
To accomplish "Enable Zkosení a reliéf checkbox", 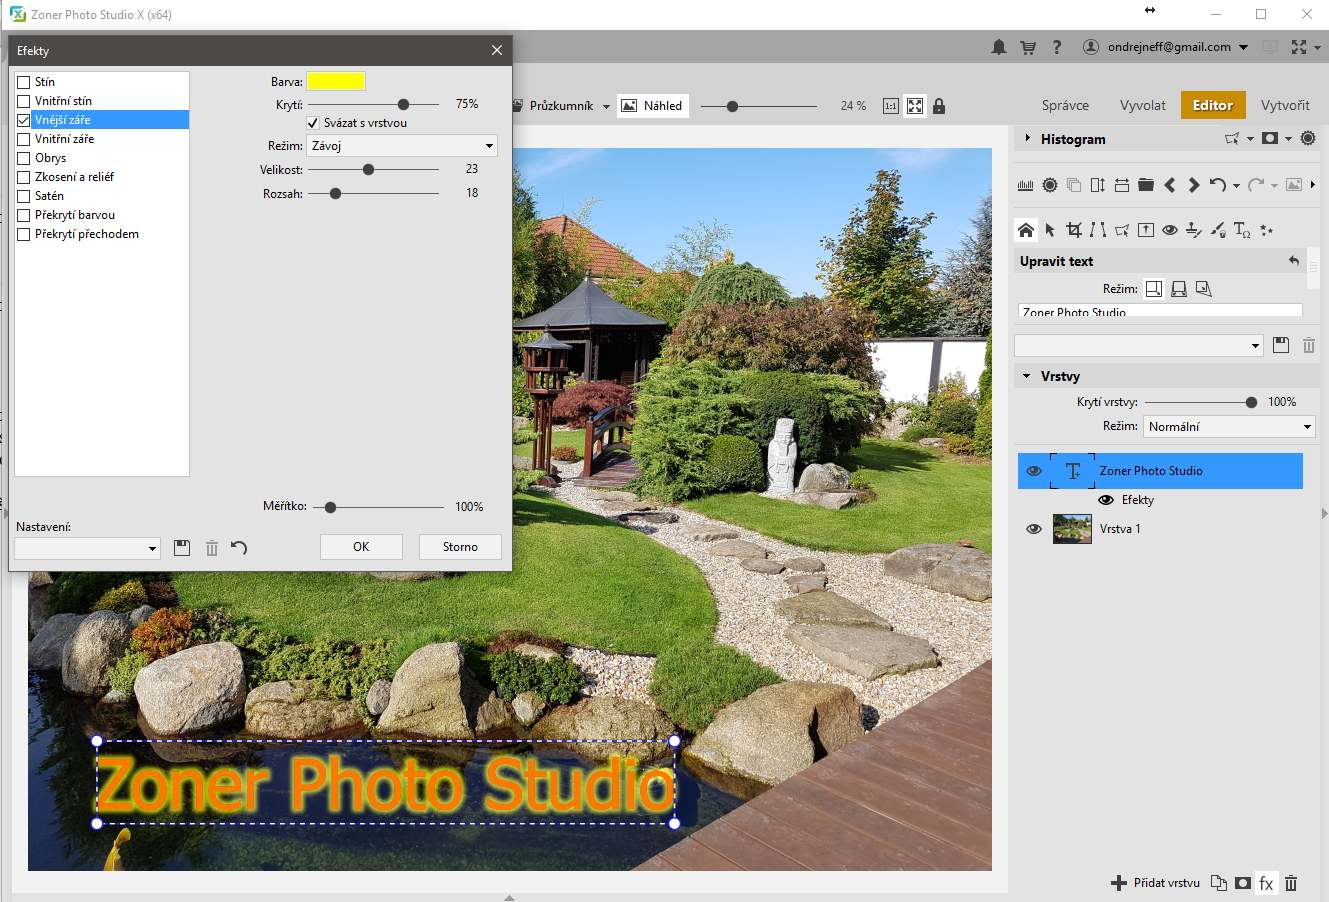I will [23, 177].
